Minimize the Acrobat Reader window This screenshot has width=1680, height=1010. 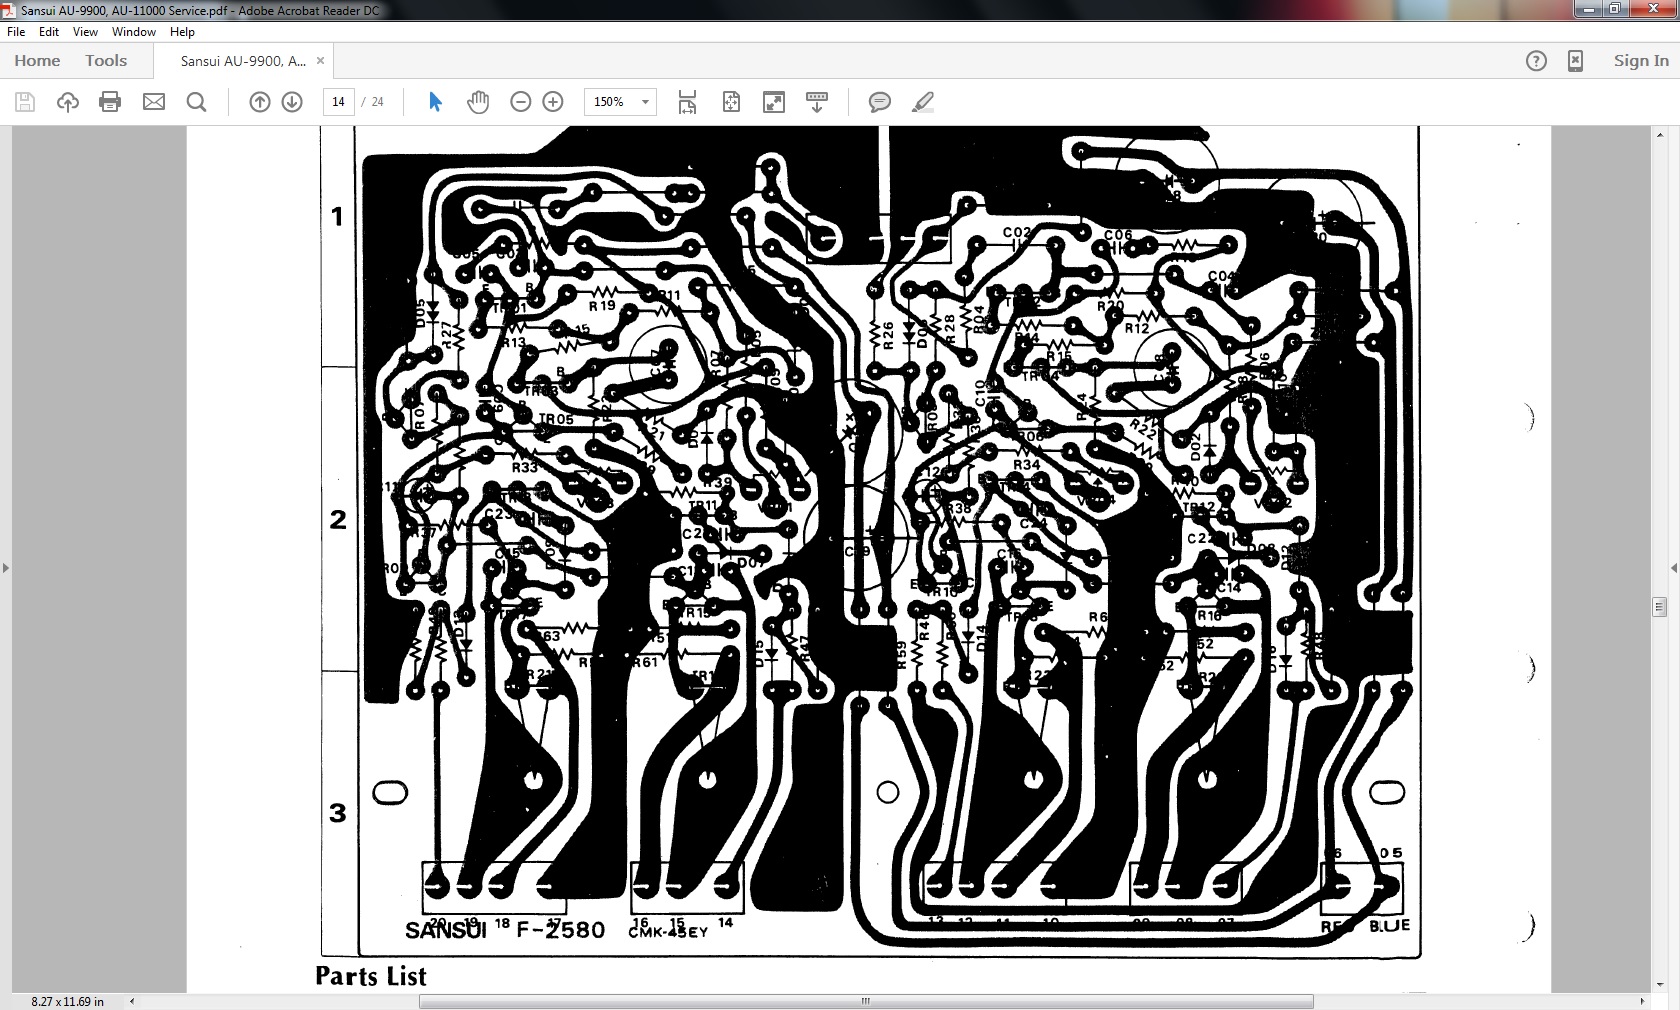(x=1589, y=10)
